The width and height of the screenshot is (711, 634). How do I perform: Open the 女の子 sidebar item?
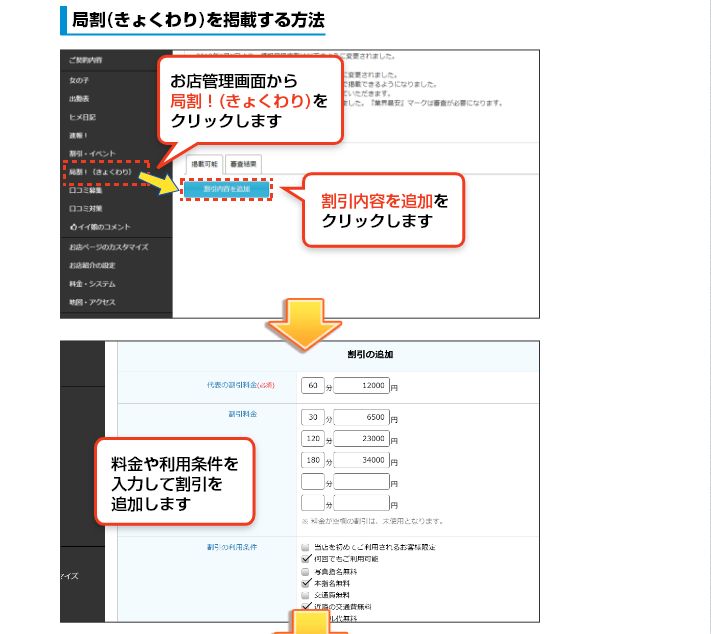pyautogui.click(x=79, y=80)
